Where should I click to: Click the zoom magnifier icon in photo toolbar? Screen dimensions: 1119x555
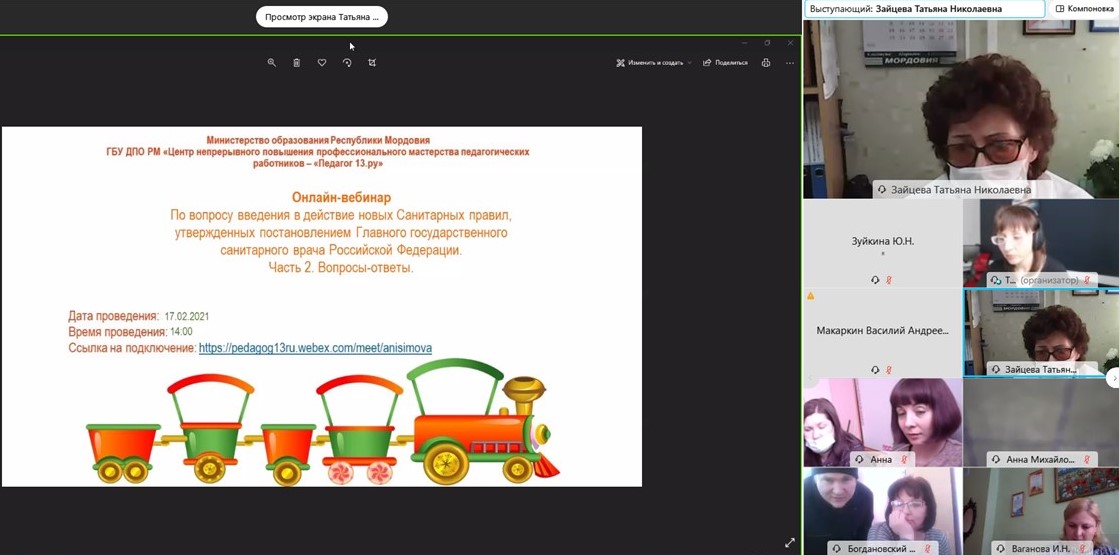271,63
